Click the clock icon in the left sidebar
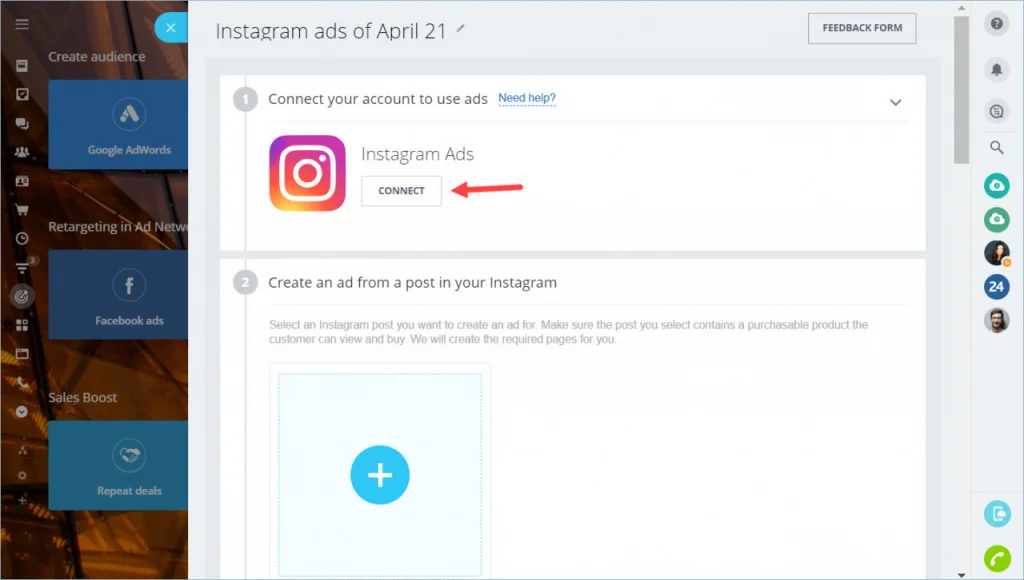The height and width of the screenshot is (580, 1024). (x=22, y=238)
